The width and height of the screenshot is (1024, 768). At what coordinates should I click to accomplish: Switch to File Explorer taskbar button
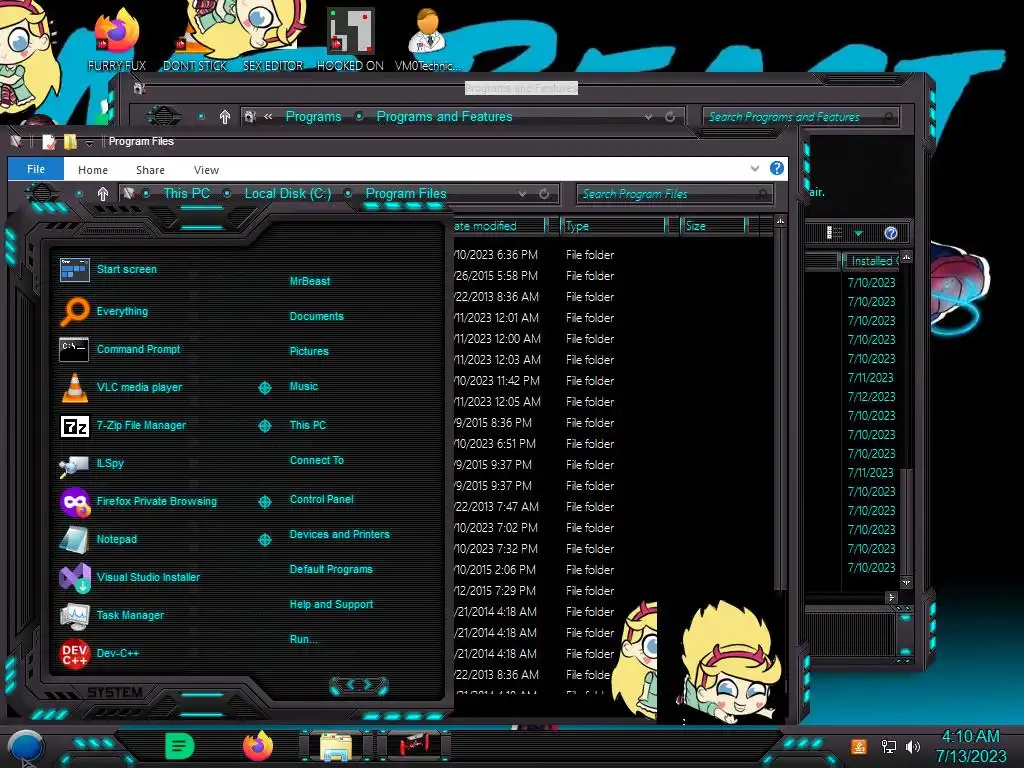click(336, 746)
